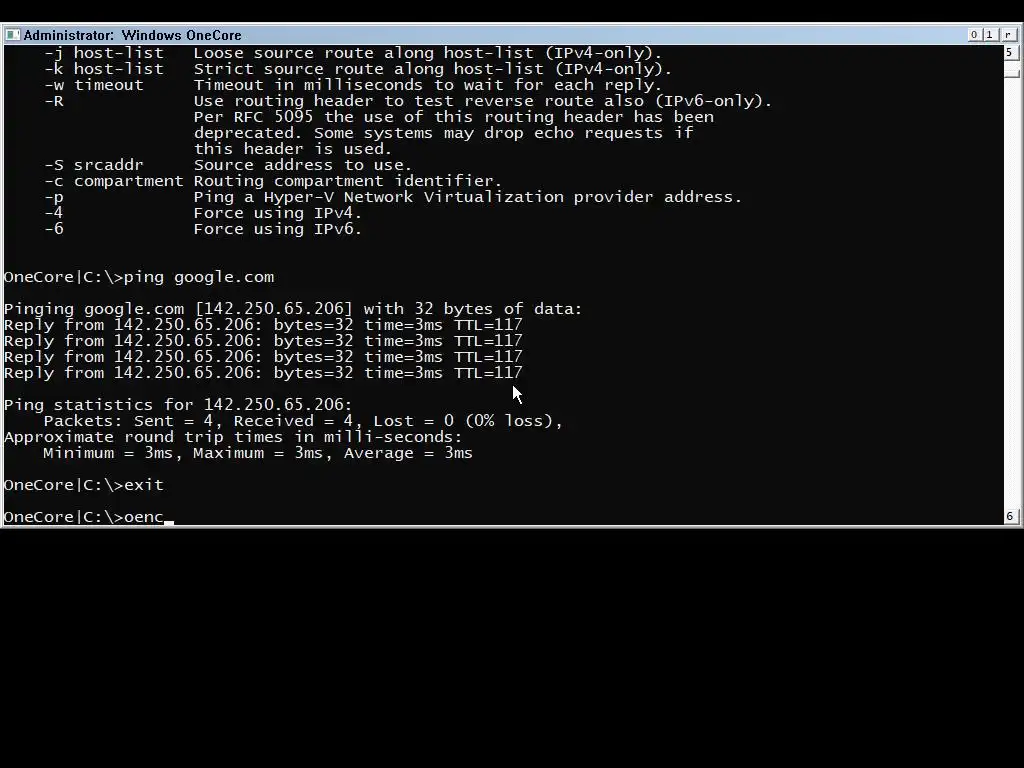
Task: Click the '-R' routing header option
Action: (408, 101)
